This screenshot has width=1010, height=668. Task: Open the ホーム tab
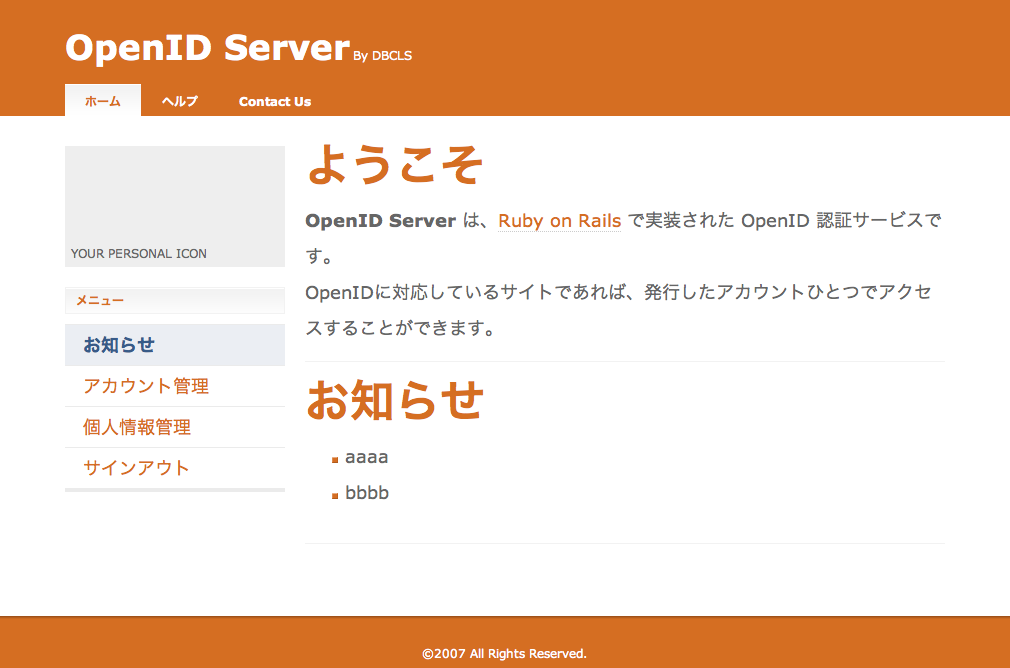103,100
